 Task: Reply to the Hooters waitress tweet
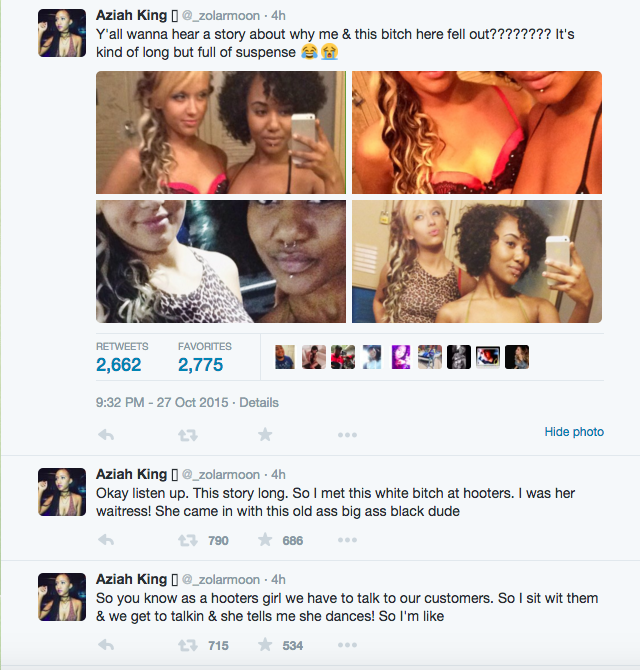107,540
